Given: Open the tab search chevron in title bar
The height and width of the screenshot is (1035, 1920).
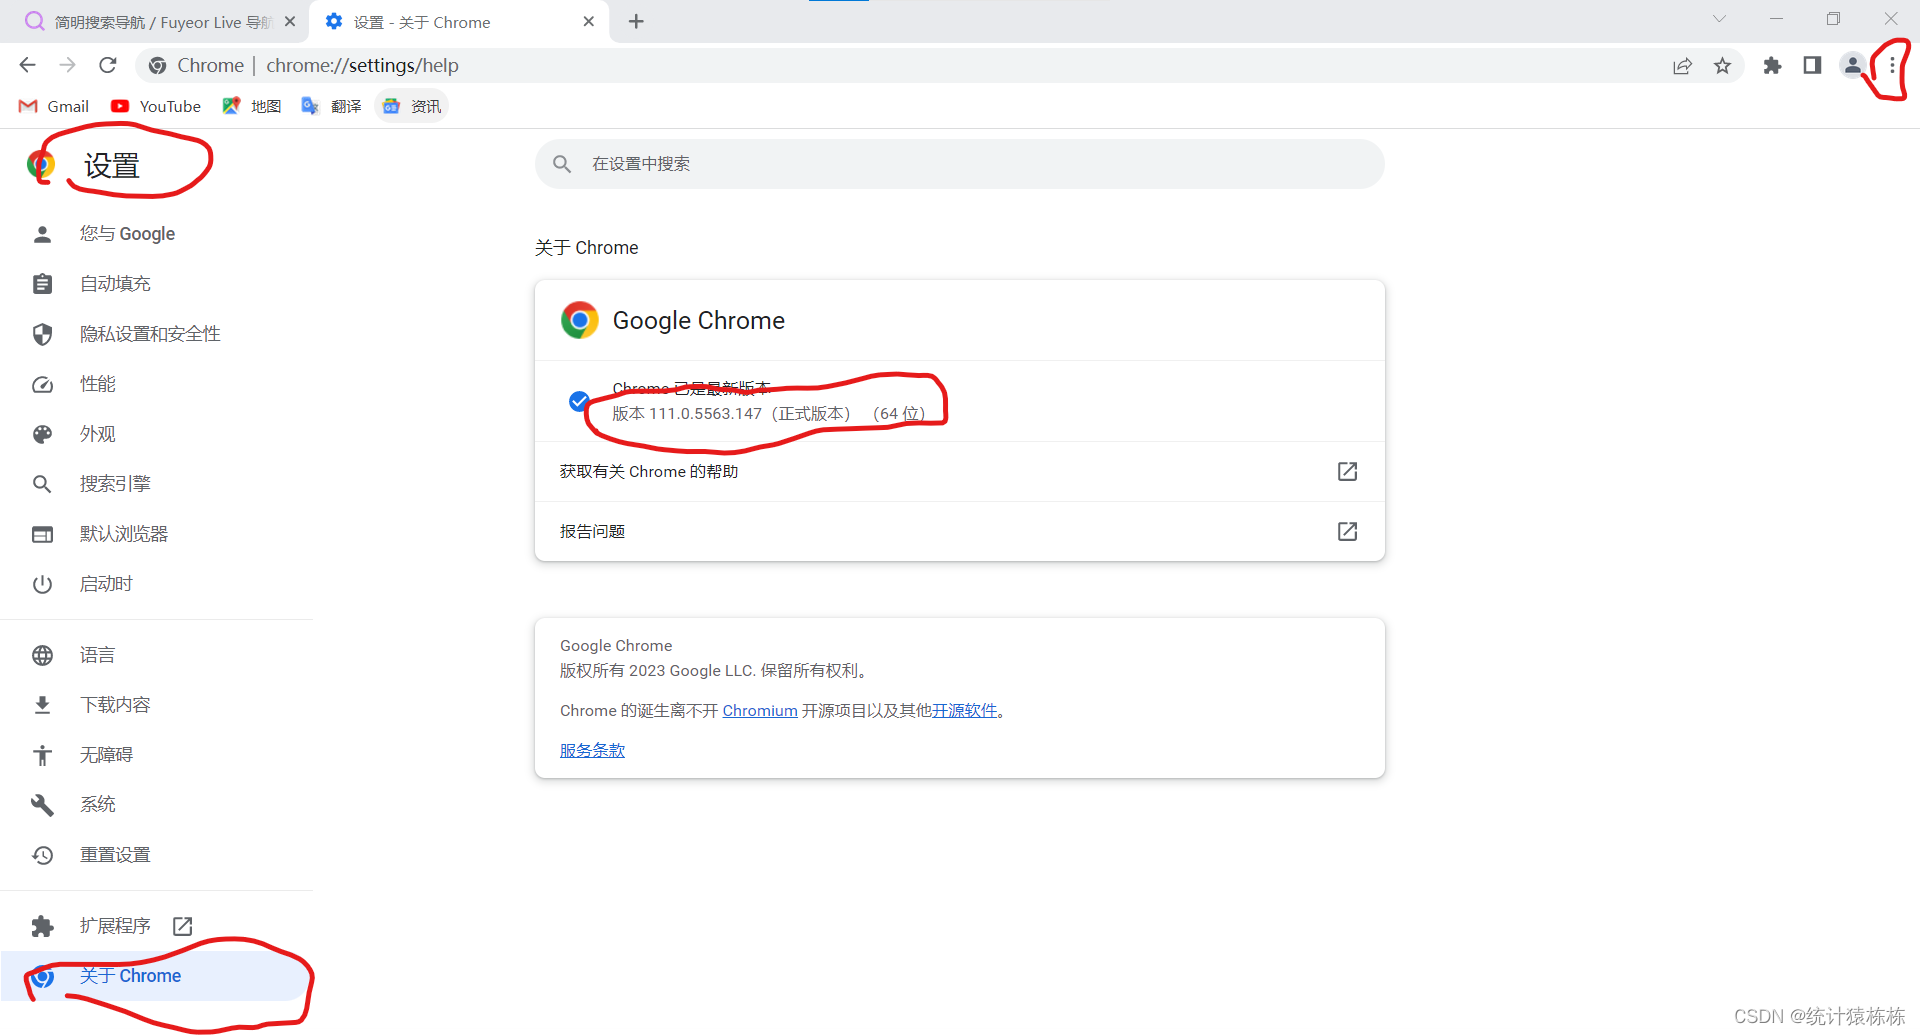Looking at the screenshot, I should [x=1719, y=19].
